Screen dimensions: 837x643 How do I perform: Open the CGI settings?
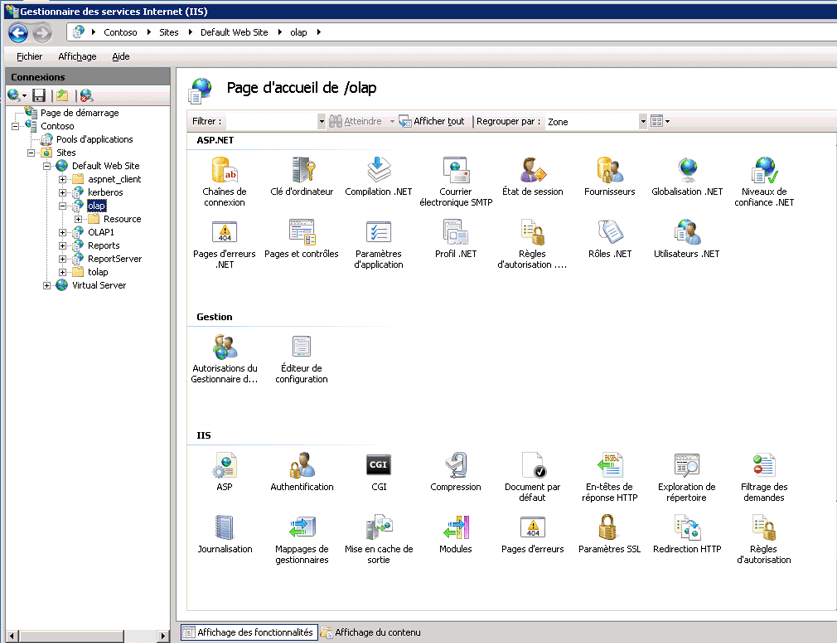(x=378, y=468)
